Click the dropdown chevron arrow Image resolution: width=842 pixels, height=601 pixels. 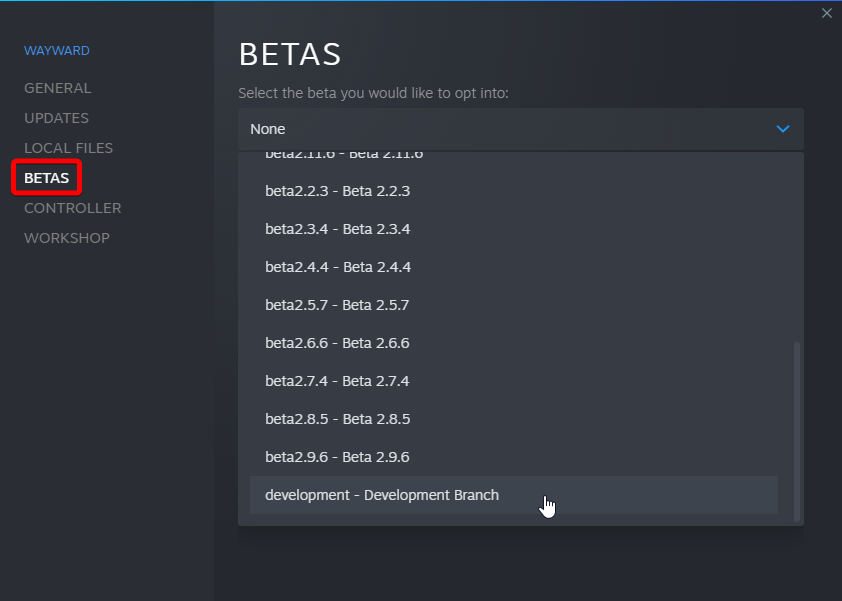(x=783, y=129)
